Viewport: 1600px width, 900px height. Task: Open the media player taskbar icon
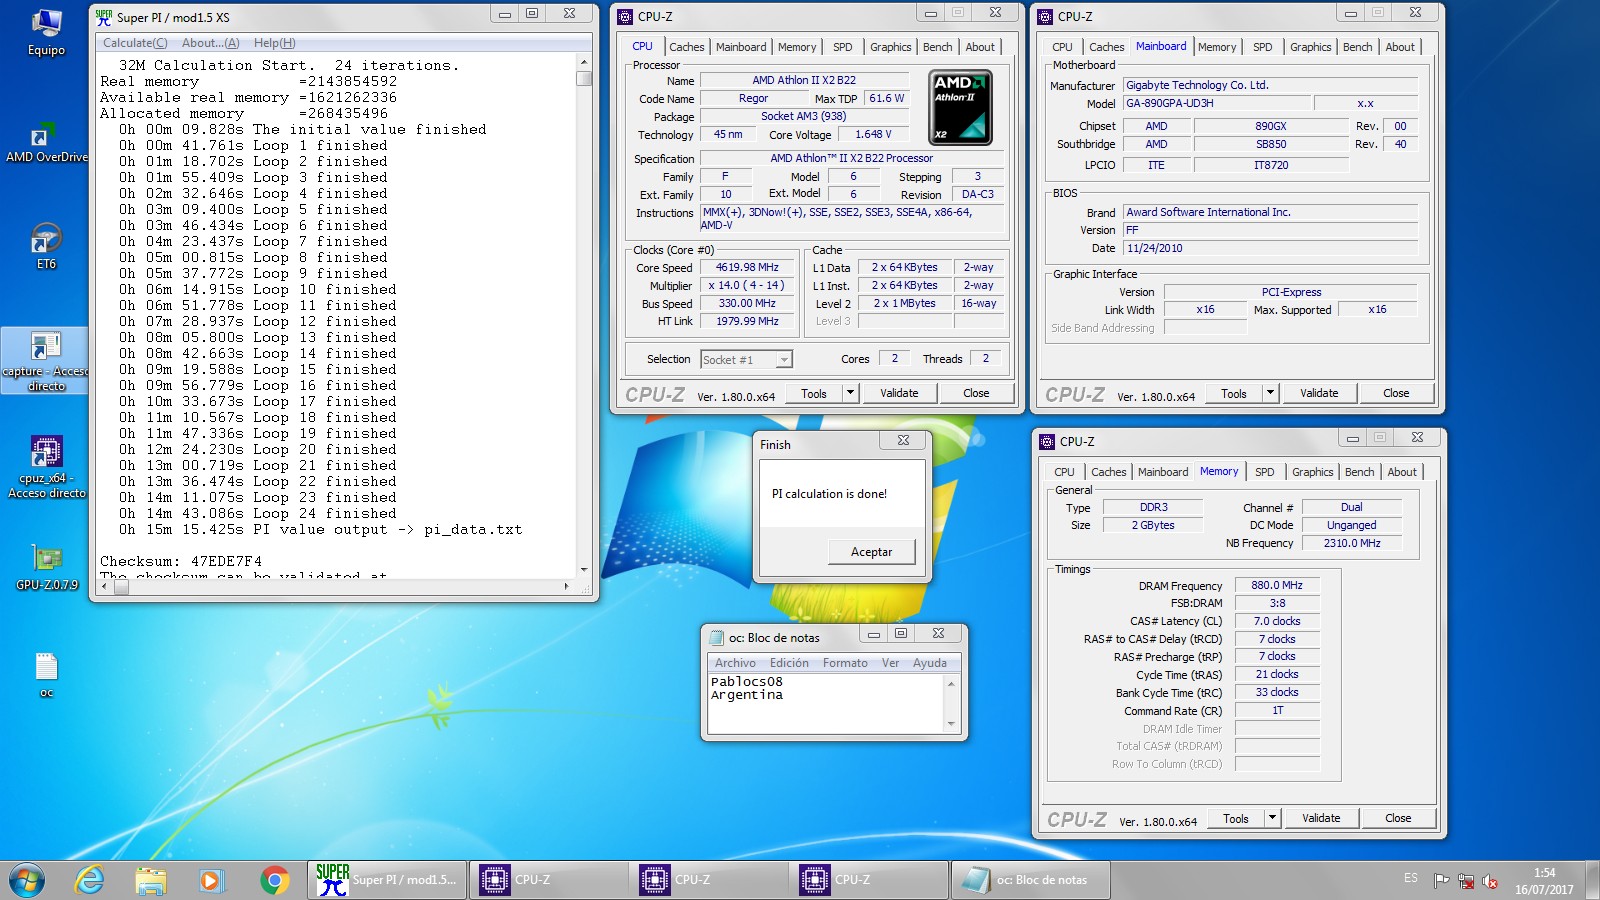(211, 880)
